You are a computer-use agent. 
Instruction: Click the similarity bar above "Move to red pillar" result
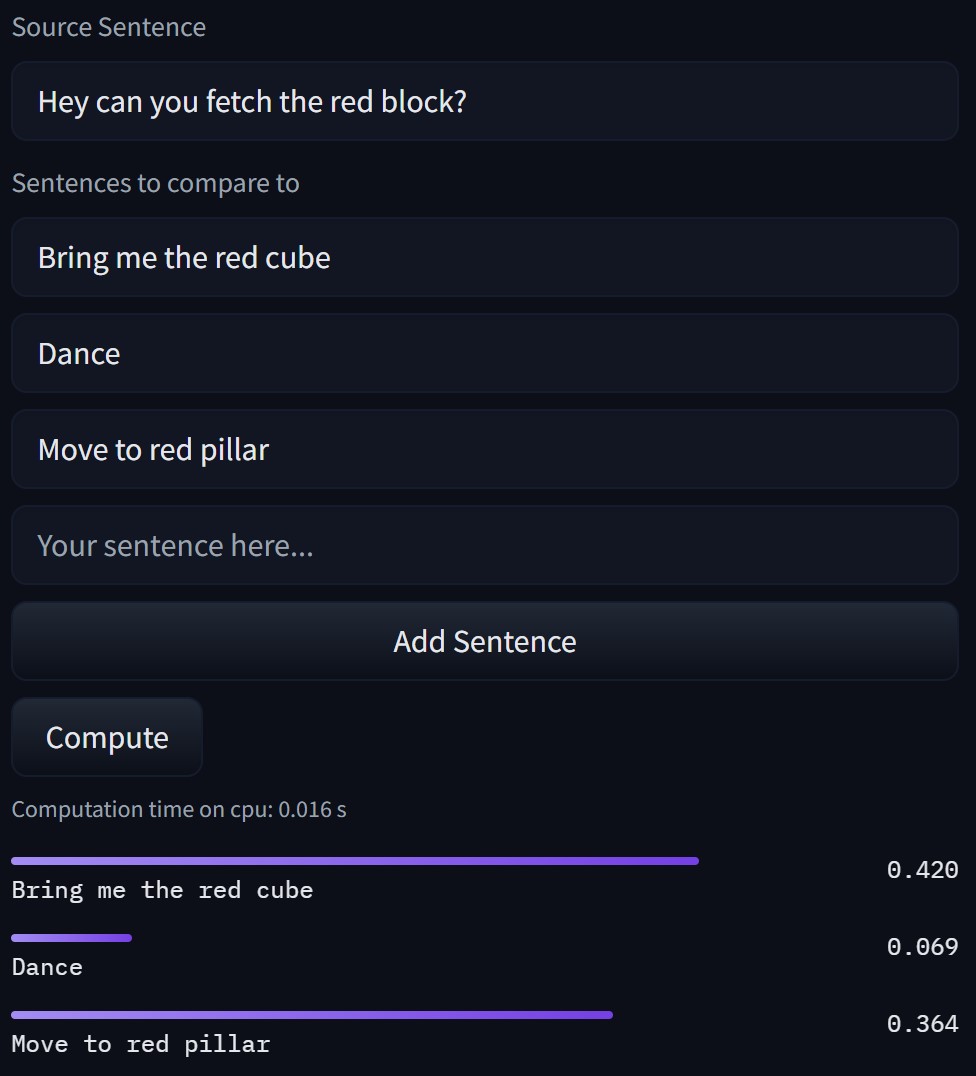coord(311,1015)
